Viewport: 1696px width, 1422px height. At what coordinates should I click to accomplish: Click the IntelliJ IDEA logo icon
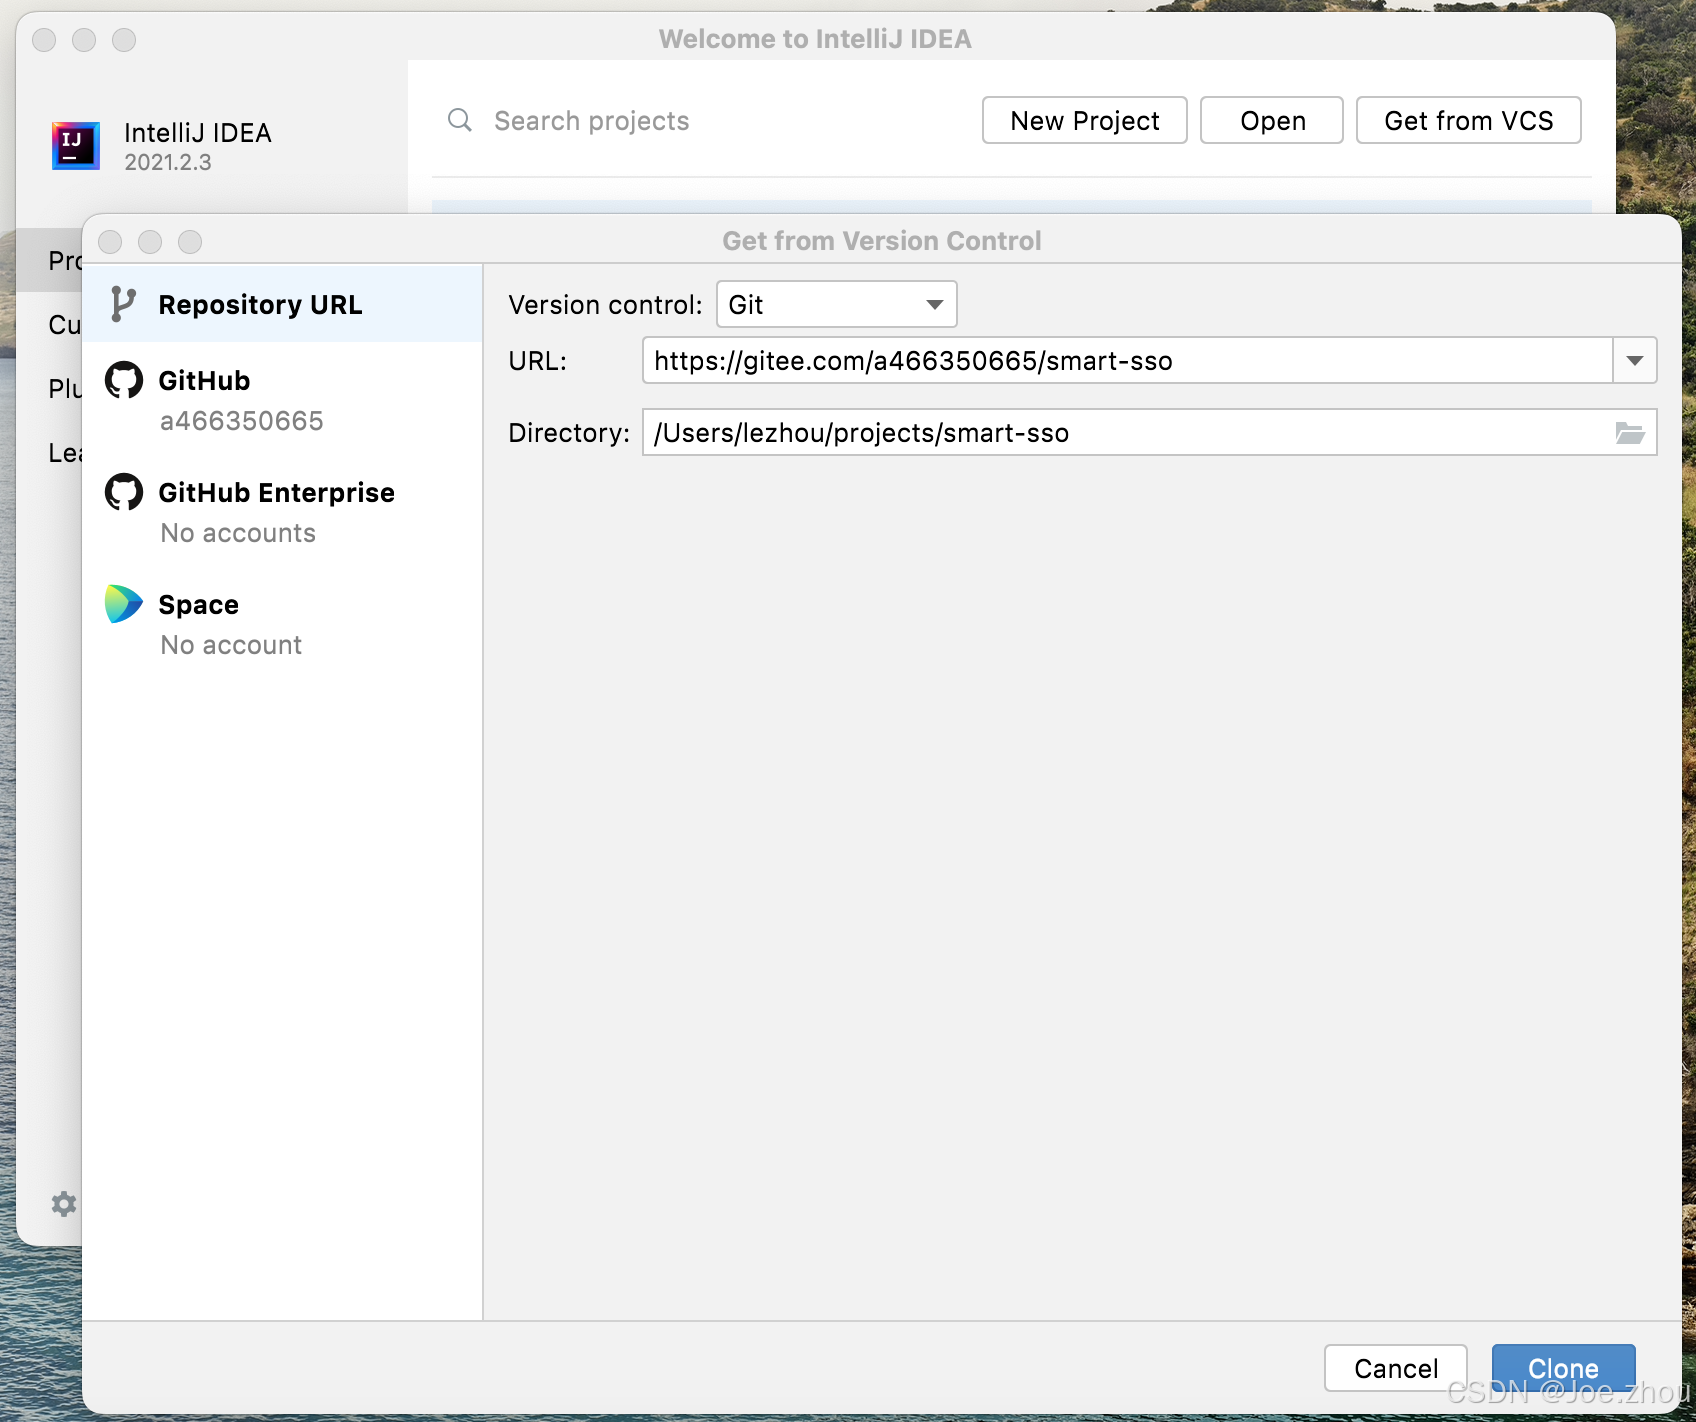click(x=76, y=146)
